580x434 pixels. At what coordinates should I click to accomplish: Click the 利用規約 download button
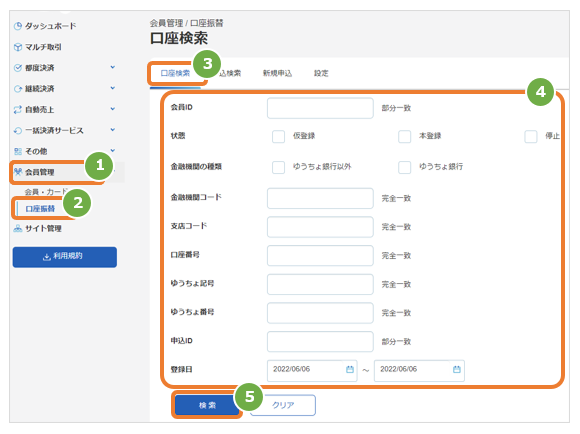coord(65,257)
